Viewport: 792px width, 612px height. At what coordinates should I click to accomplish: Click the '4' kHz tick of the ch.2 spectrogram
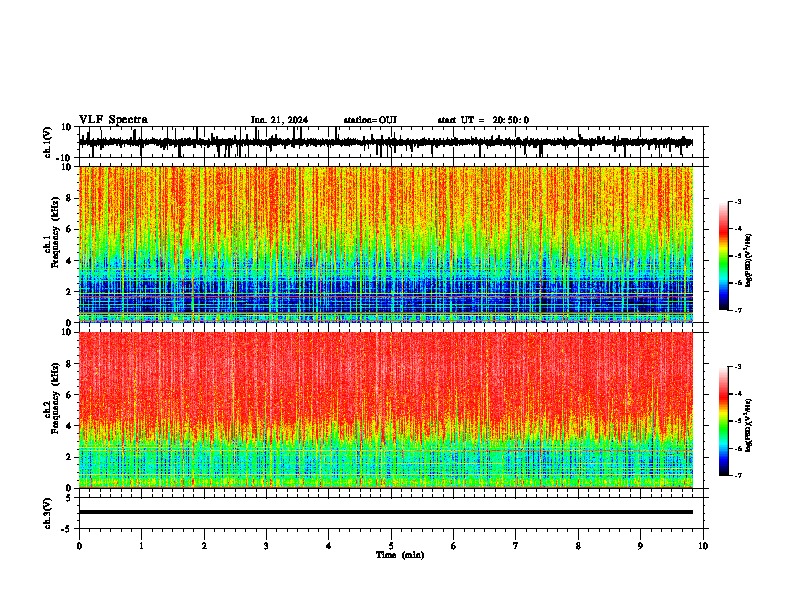(x=69, y=426)
